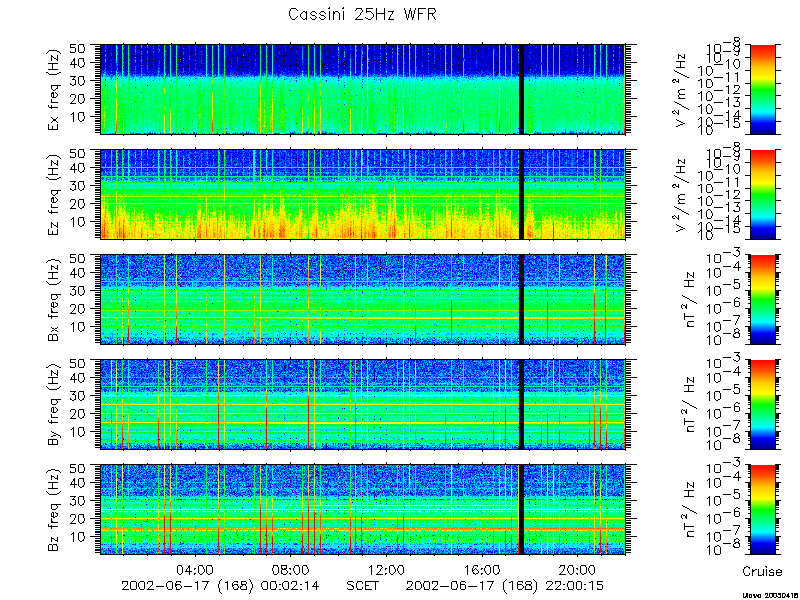Click the black data gap in the Bz panel
The width and height of the screenshot is (800, 600).
521,510
